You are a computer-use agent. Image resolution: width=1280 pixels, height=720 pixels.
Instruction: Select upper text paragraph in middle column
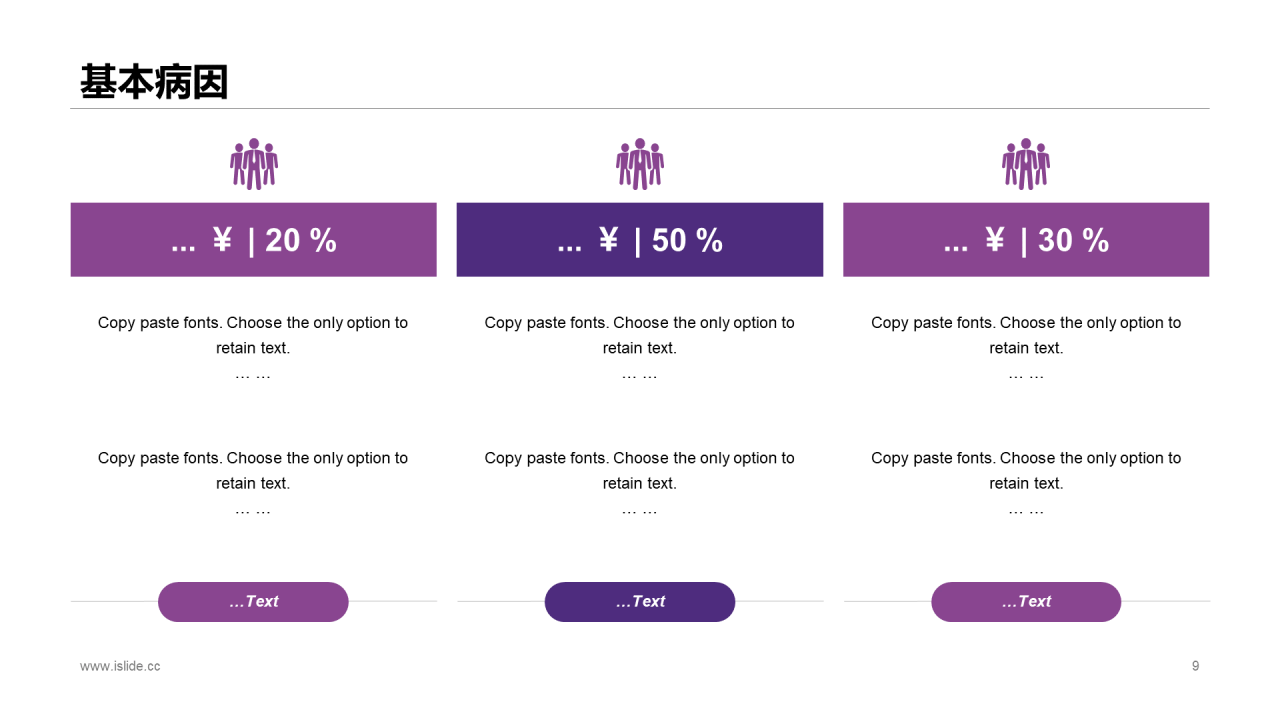coord(640,348)
